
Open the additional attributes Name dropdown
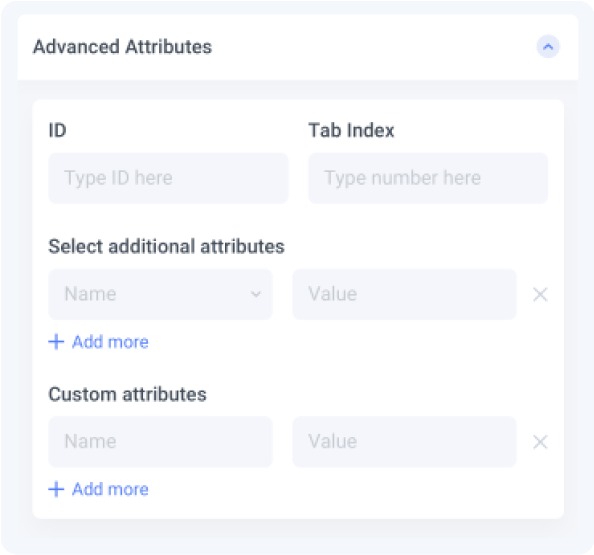[160, 294]
